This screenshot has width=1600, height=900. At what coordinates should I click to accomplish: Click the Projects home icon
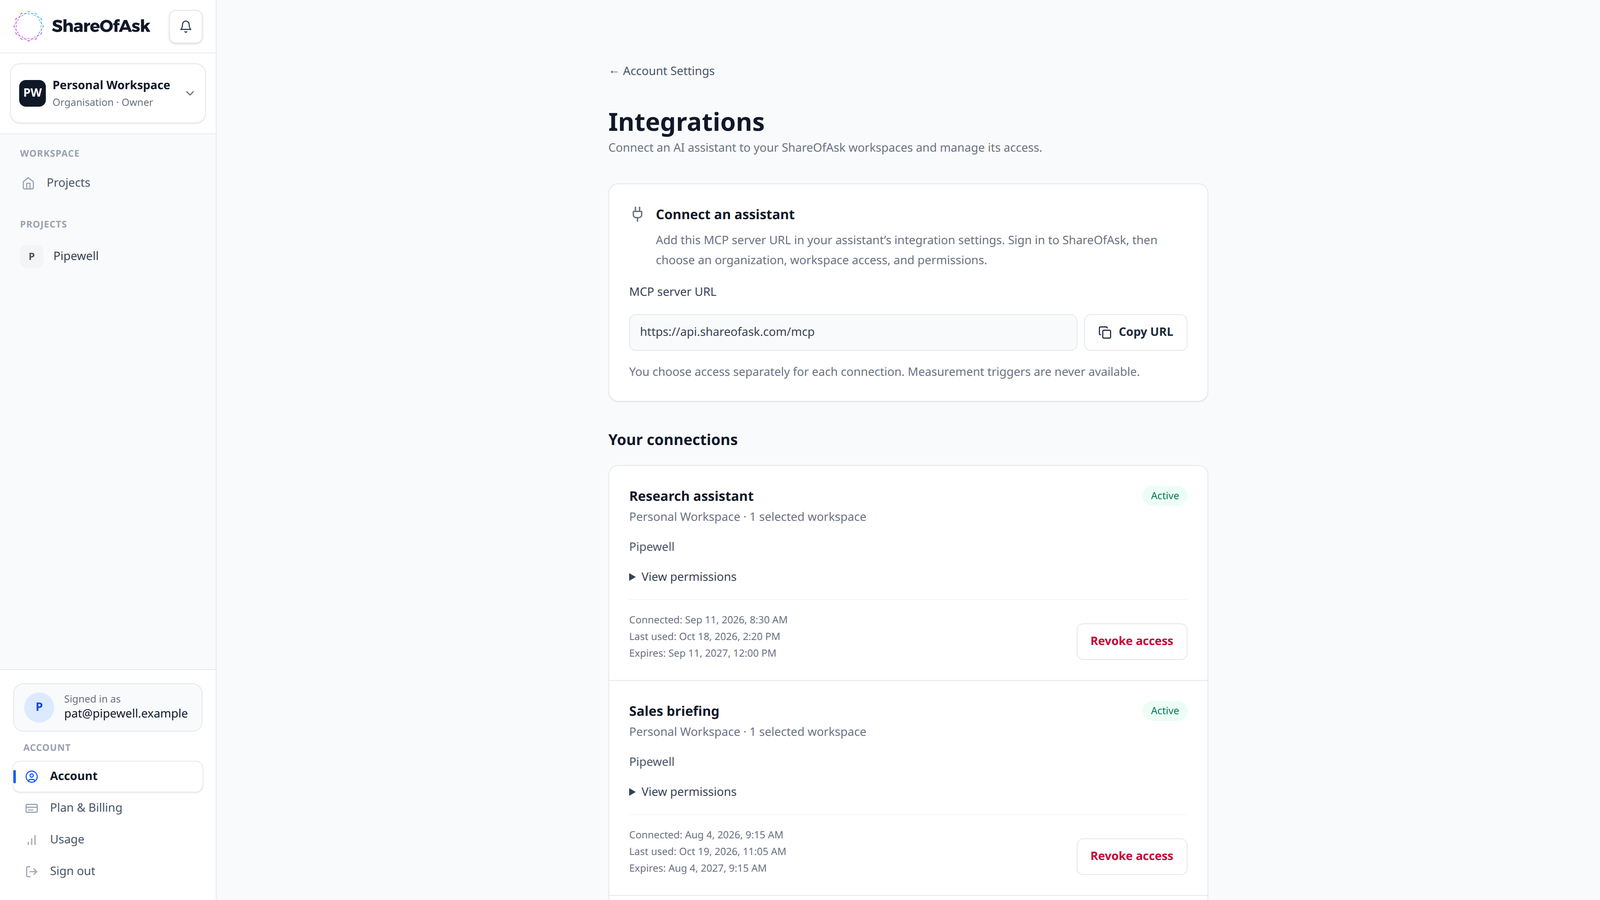(x=28, y=183)
